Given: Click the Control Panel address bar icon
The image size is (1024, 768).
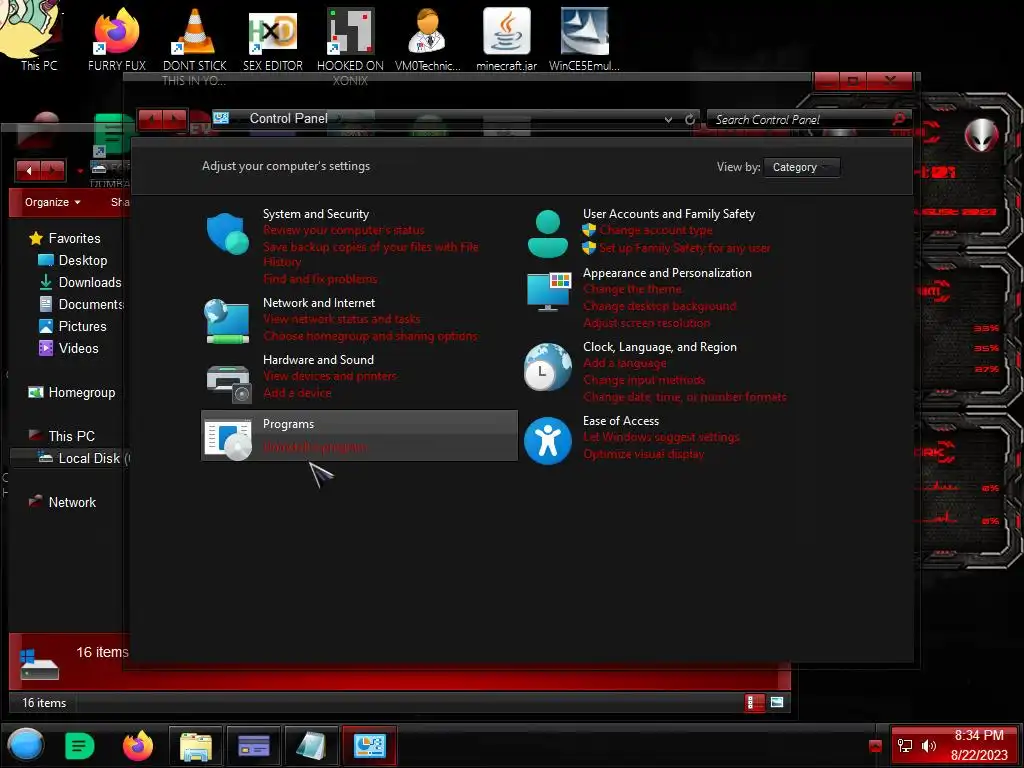Looking at the screenshot, I should [221, 118].
